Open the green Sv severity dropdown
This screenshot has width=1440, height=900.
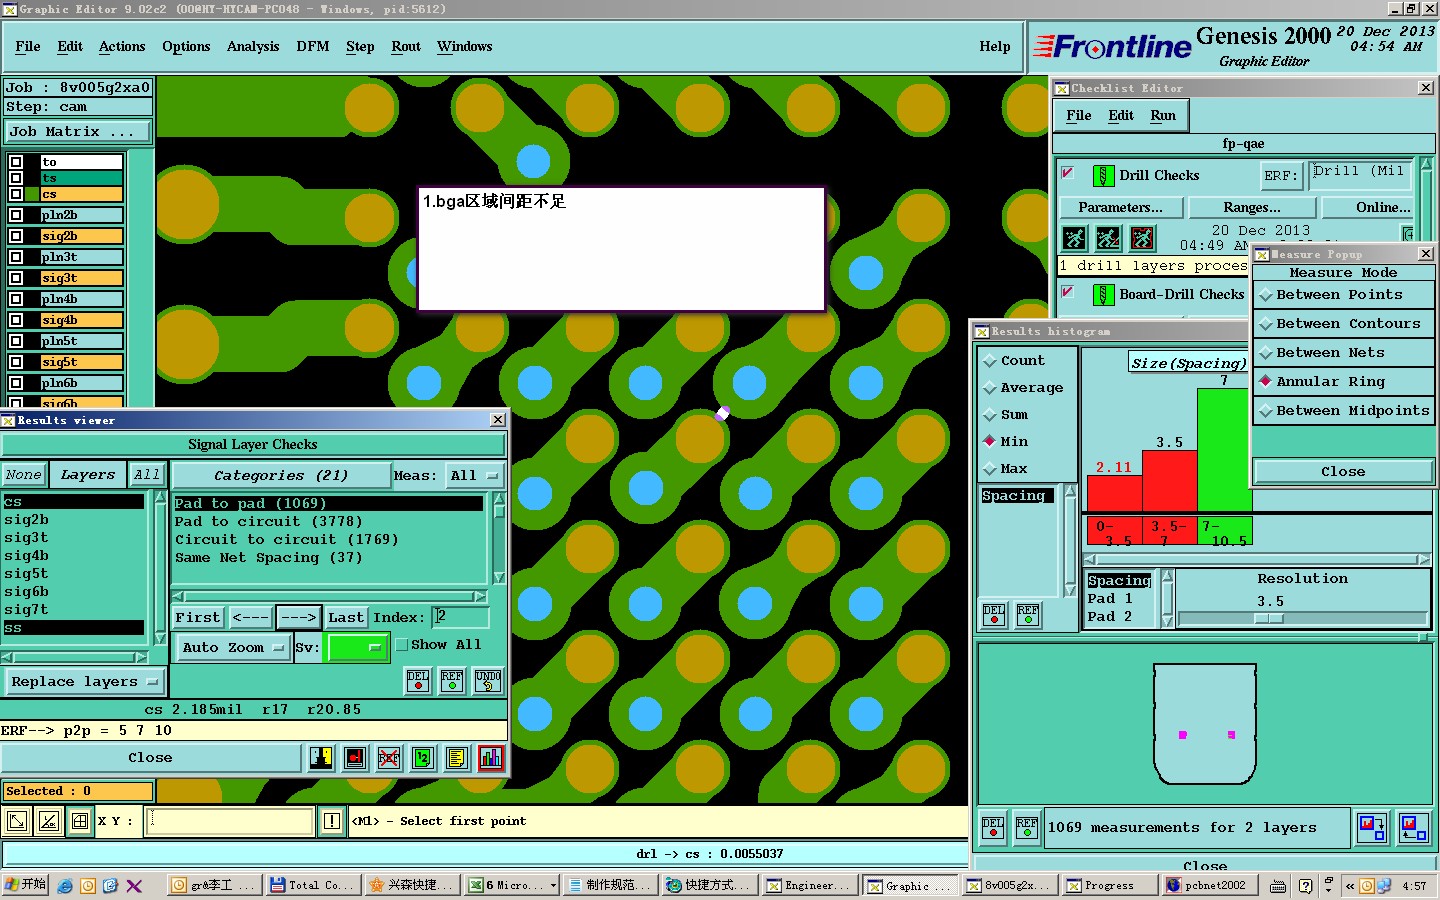(x=357, y=648)
